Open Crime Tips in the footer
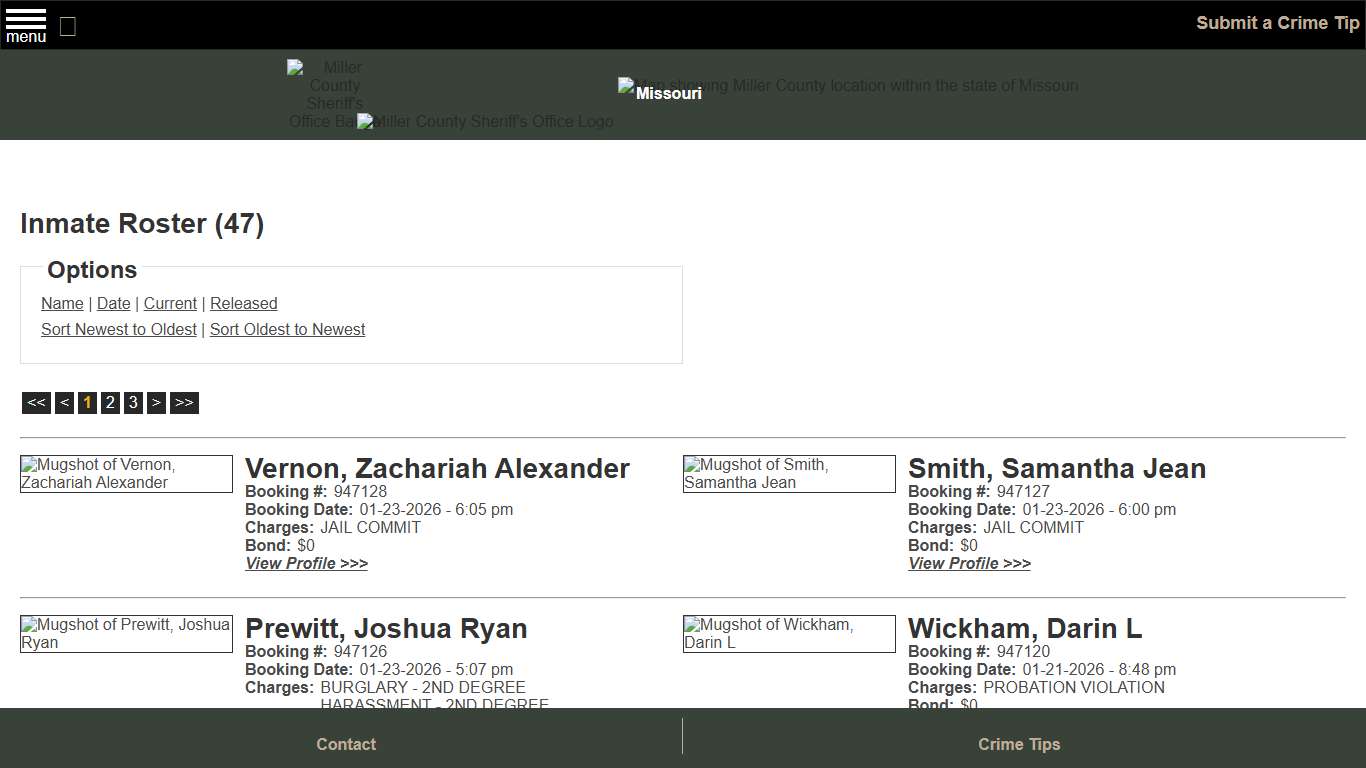The height and width of the screenshot is (768, 1366). (x=1019, y=744)
